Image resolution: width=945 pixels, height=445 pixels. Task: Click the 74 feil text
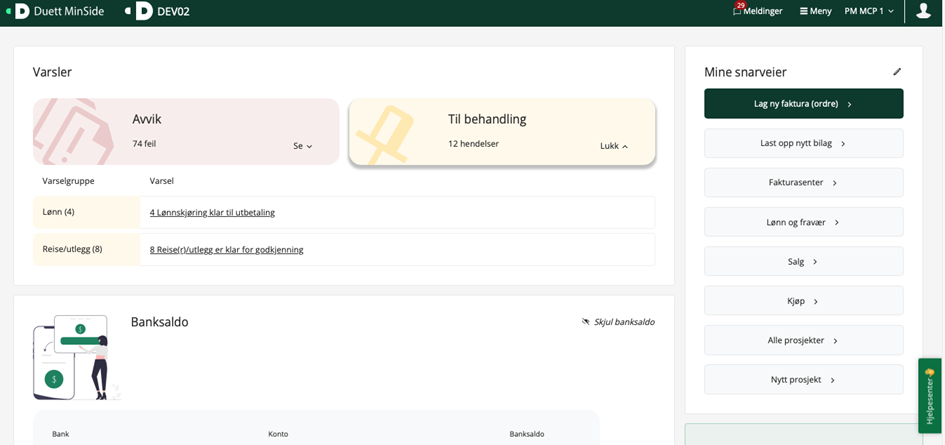point(144,144)
